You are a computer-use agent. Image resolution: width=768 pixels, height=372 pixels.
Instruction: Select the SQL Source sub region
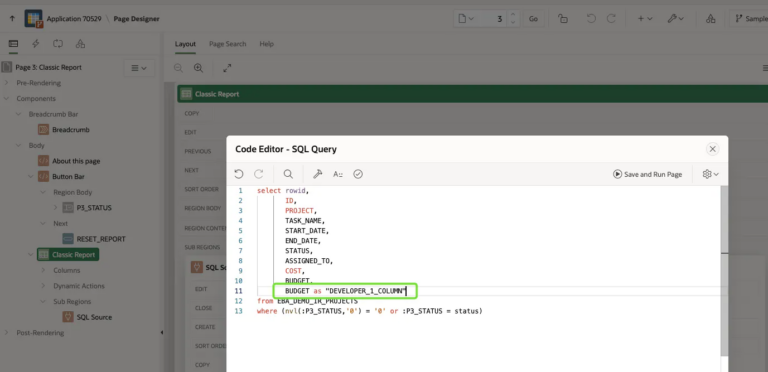point(94,317)
